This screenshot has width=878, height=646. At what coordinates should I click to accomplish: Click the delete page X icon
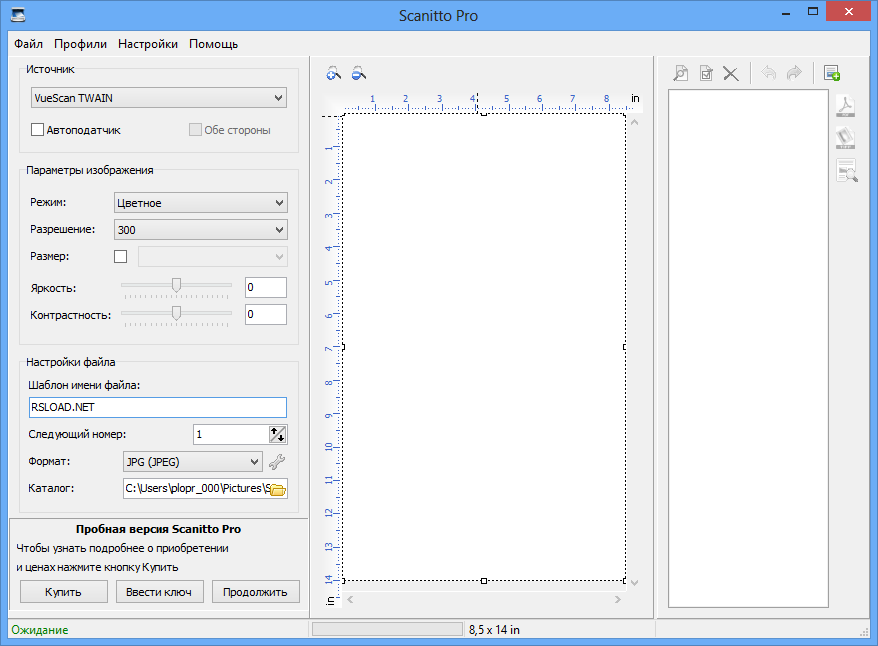tap(731, 73)
